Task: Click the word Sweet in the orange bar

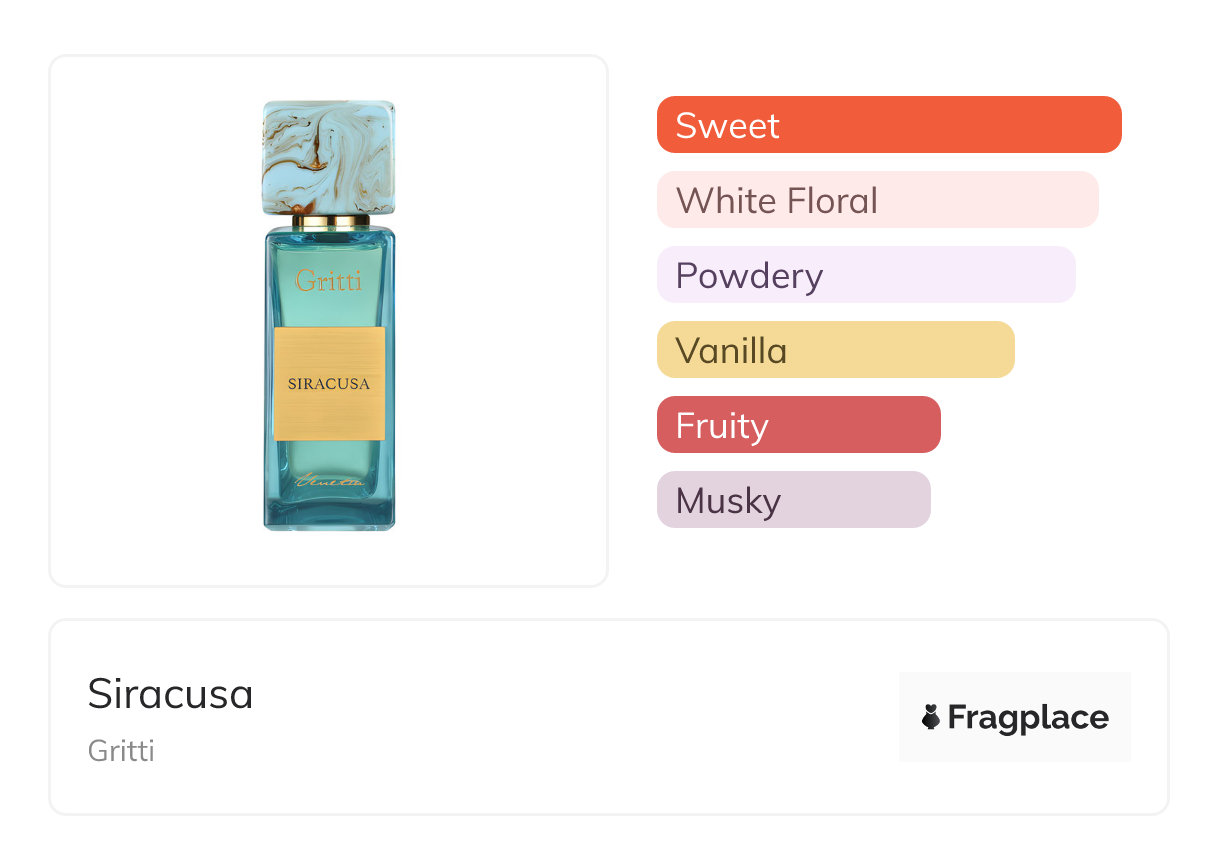Action: point(727,125)
